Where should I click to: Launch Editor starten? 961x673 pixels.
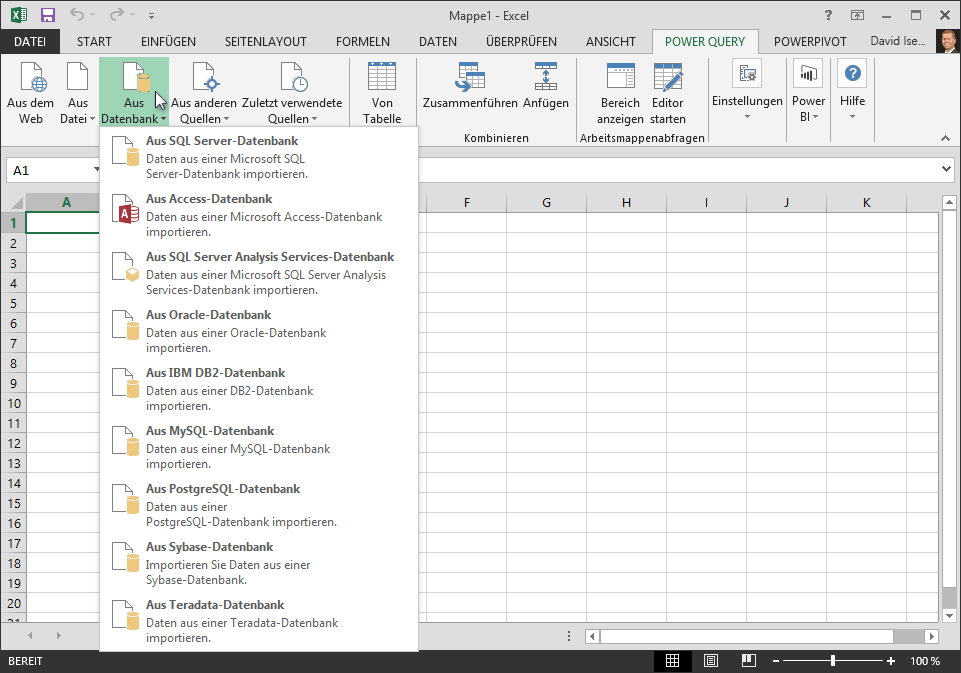(667, 93)
